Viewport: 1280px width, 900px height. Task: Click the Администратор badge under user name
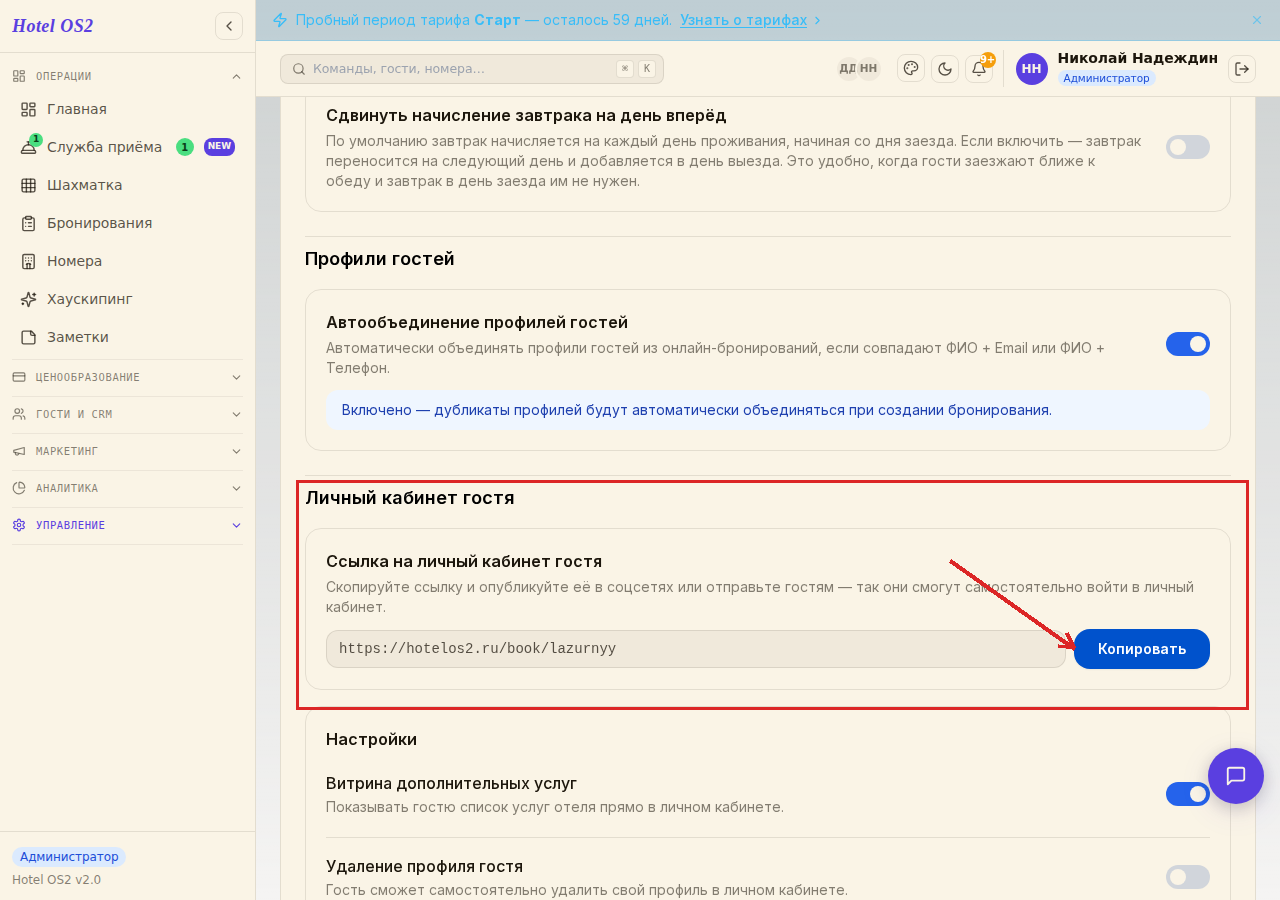point(1106,78)
